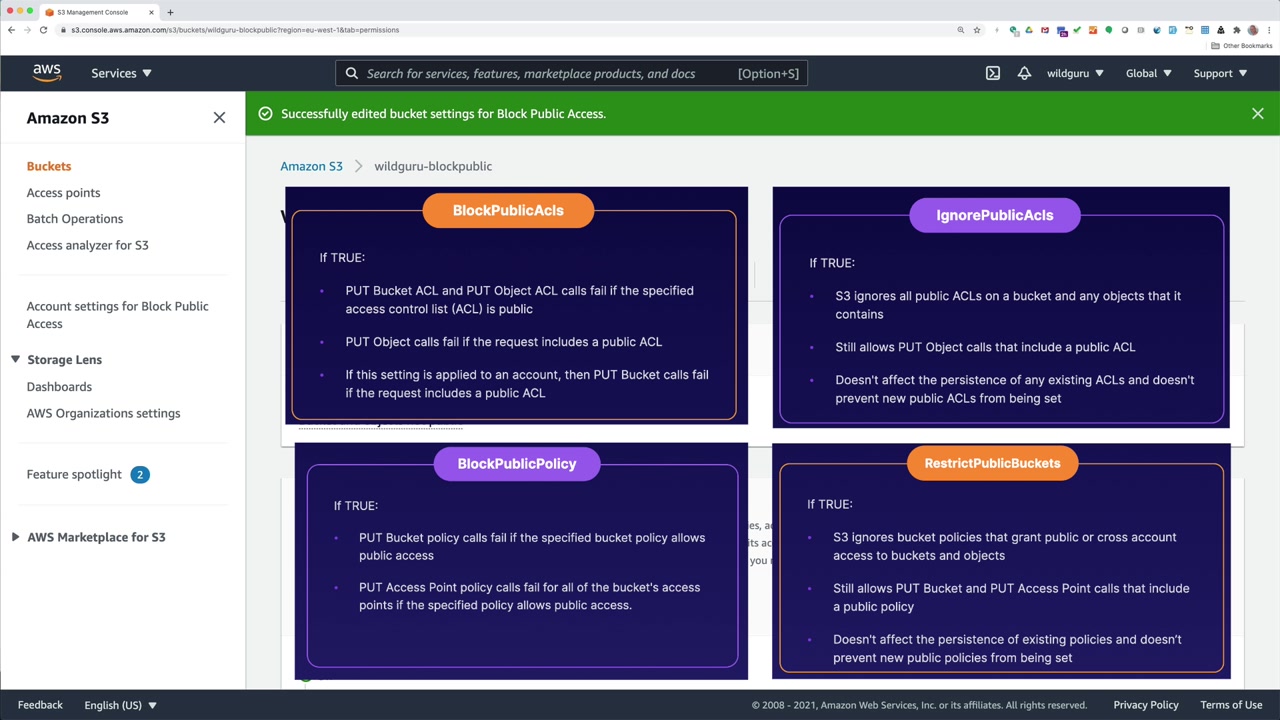Click the zoom magnifier icon in the address bar
Viewport: 1280px width, 720px height.
(x=961, y=30)
